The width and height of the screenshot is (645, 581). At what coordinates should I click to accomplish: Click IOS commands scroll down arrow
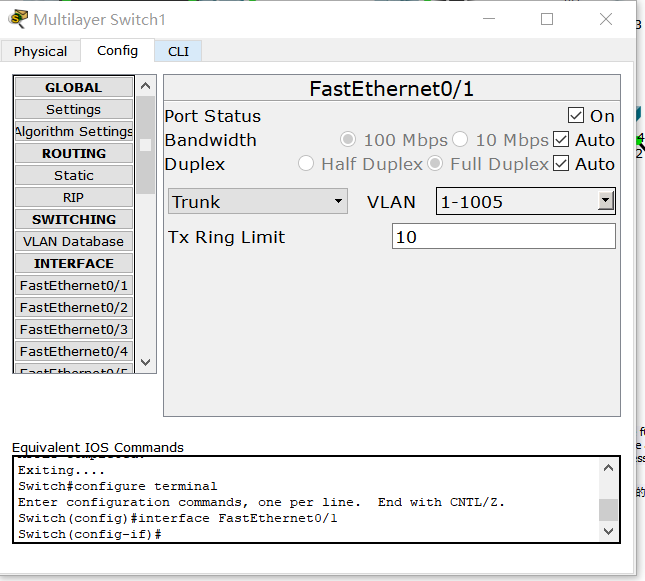pos(608,531)
